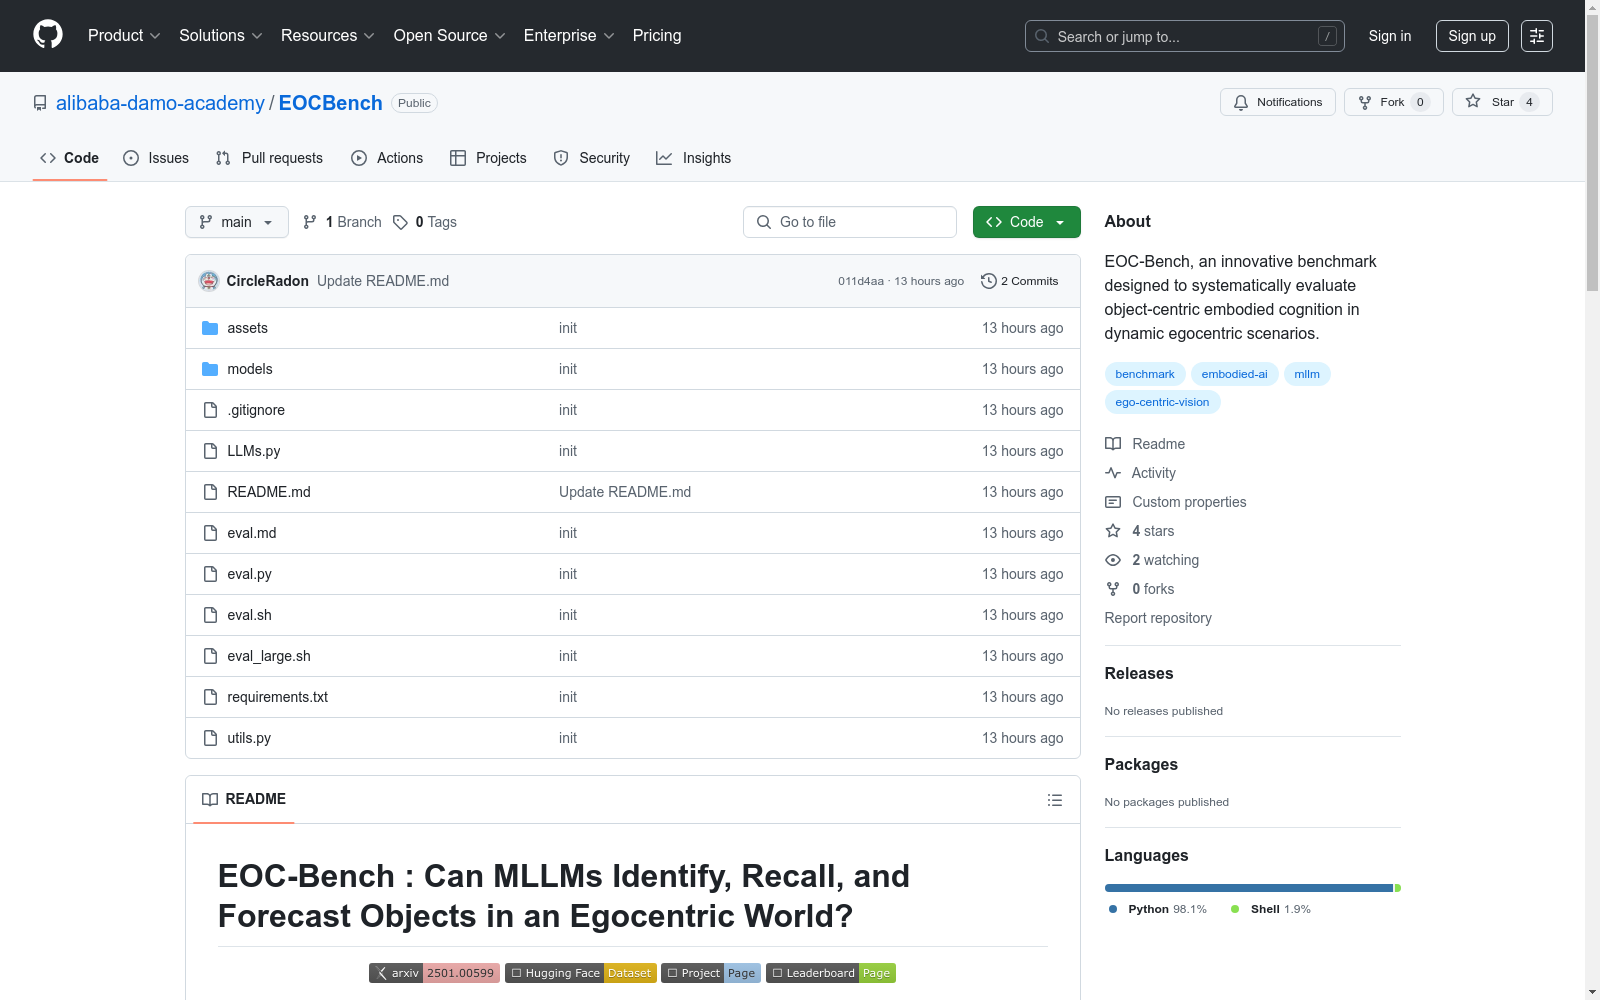Click the star icon next to 4 stars
This screenshot has width=1600, height=1000.
[x=1113, y=531]
